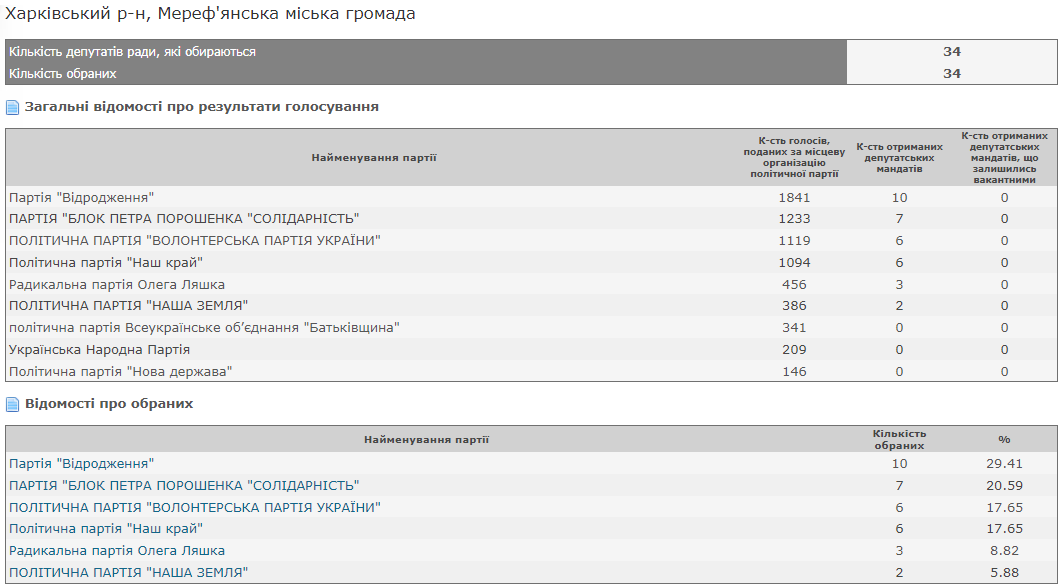Open "ВОЛОНТЕРСЬКА ПАРТІЯ УКРАЇНИ" link in elected table
Viewport: 1060px width, 584px height.
coord(195,507)
